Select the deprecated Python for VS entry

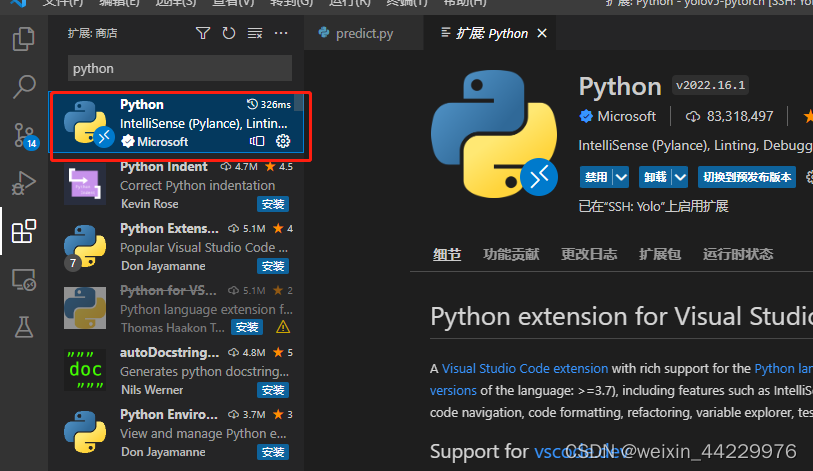[x=176, y=309]
